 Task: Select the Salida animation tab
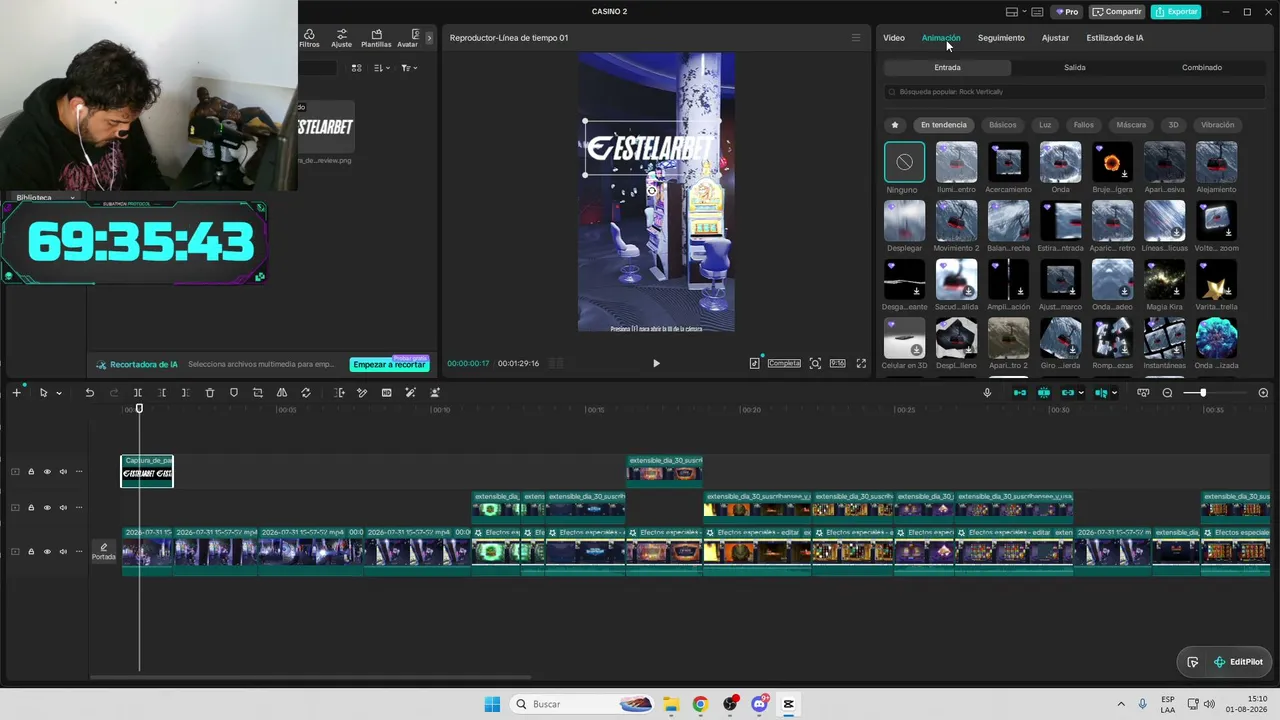click(1075, 67)
